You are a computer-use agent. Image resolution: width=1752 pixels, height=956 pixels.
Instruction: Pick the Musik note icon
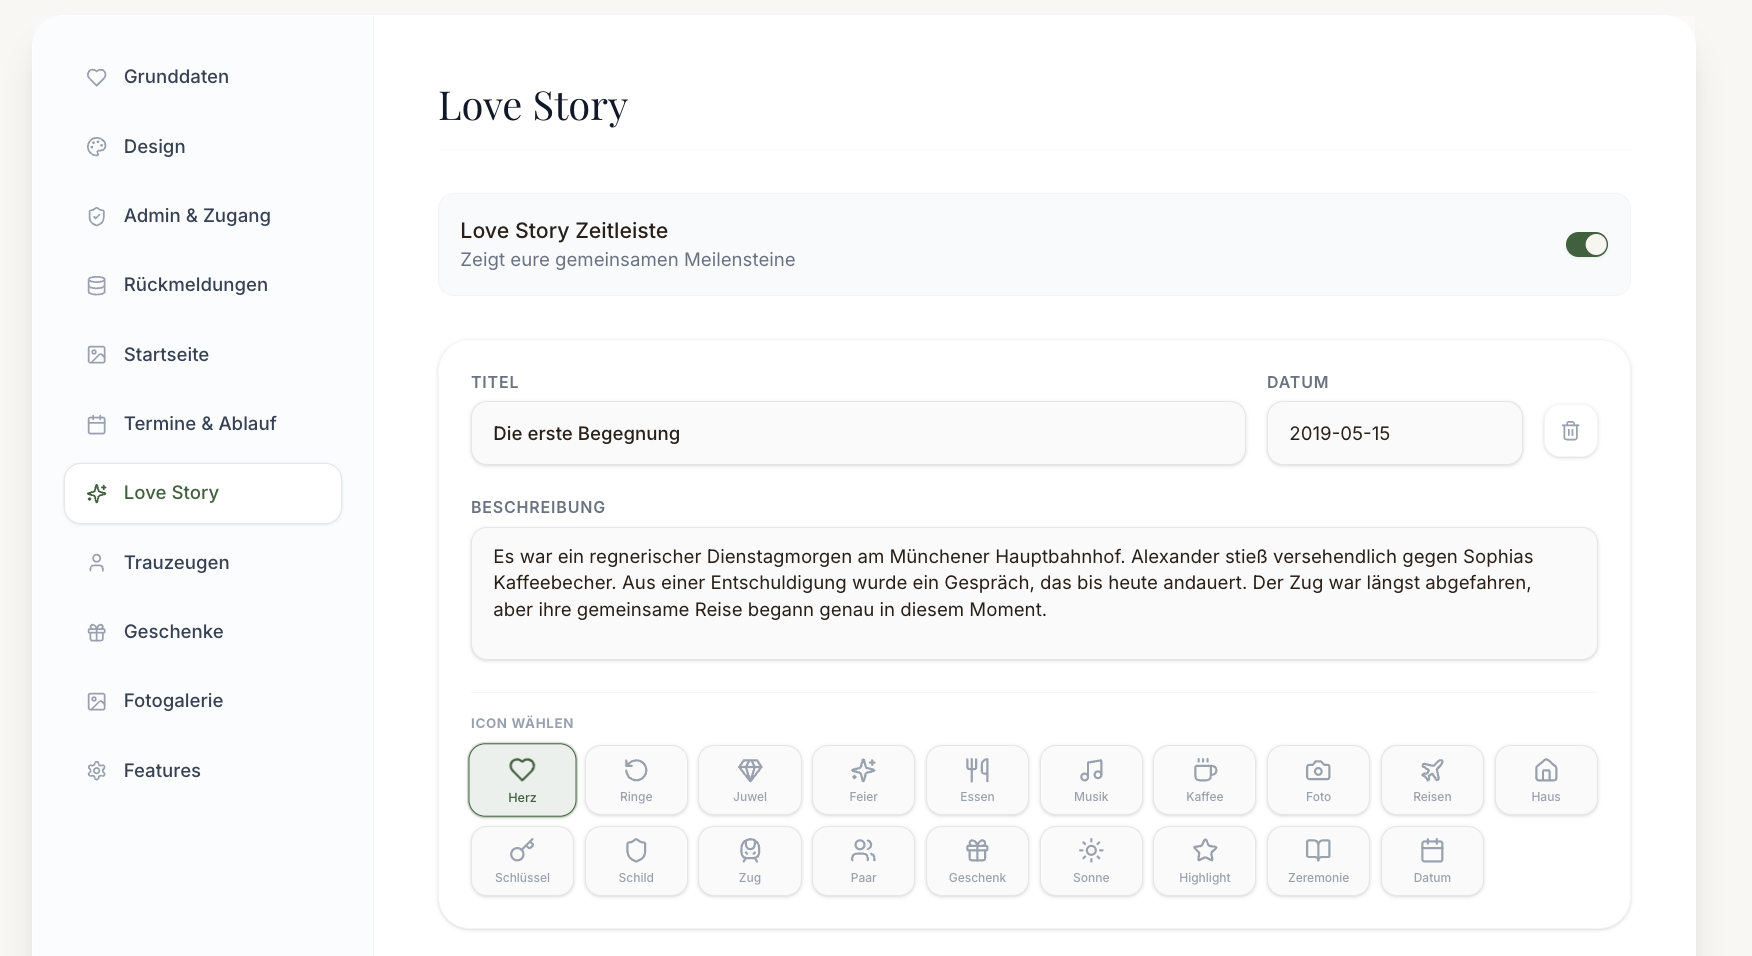[x=1091, y=780]
